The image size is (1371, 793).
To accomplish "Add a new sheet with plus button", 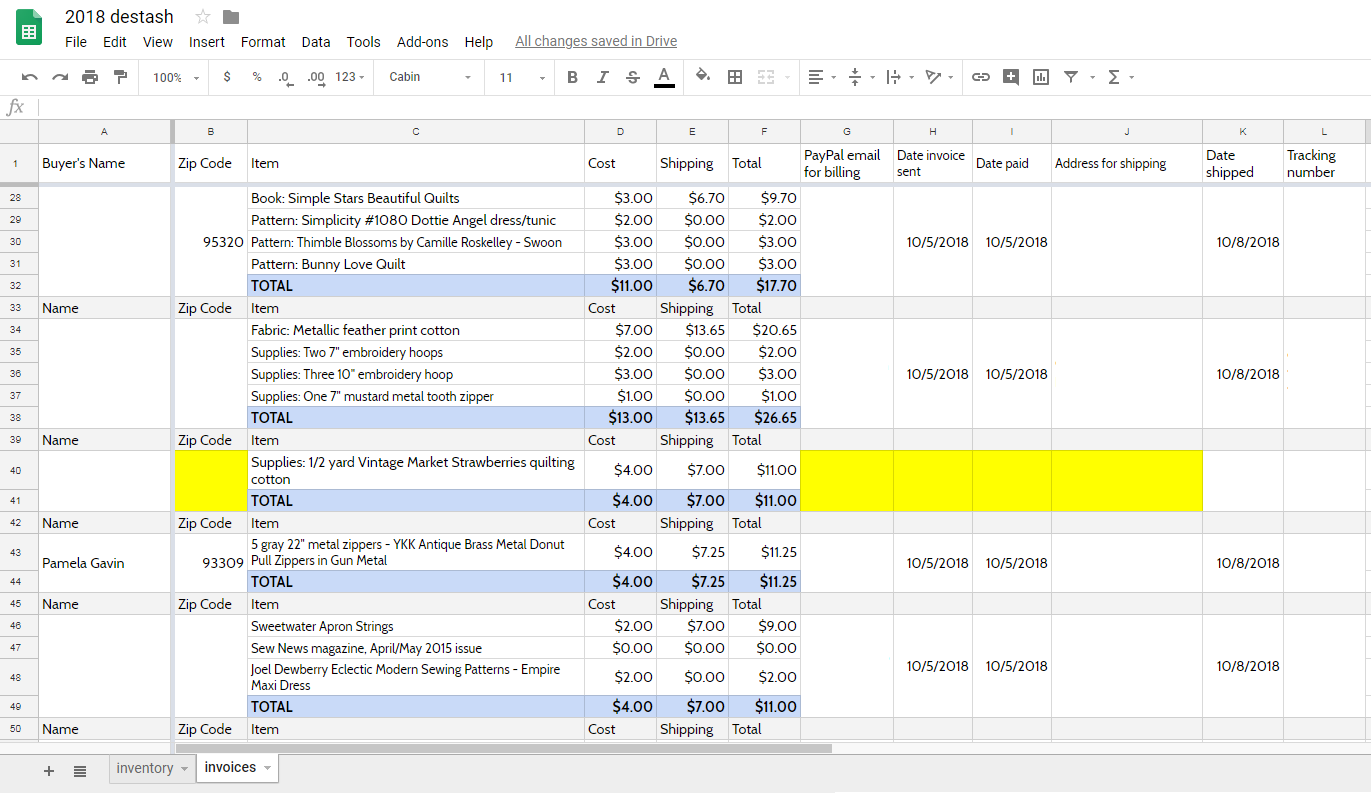I will click(48, 770).
